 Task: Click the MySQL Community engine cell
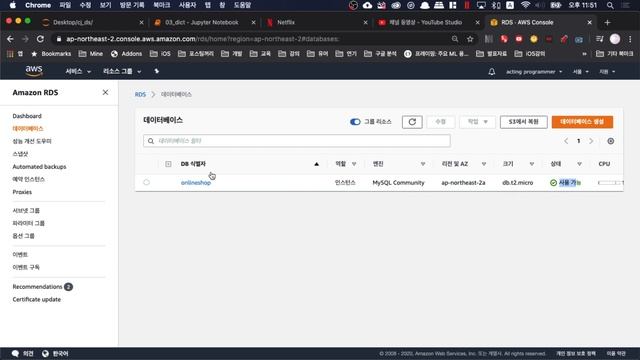398,182
